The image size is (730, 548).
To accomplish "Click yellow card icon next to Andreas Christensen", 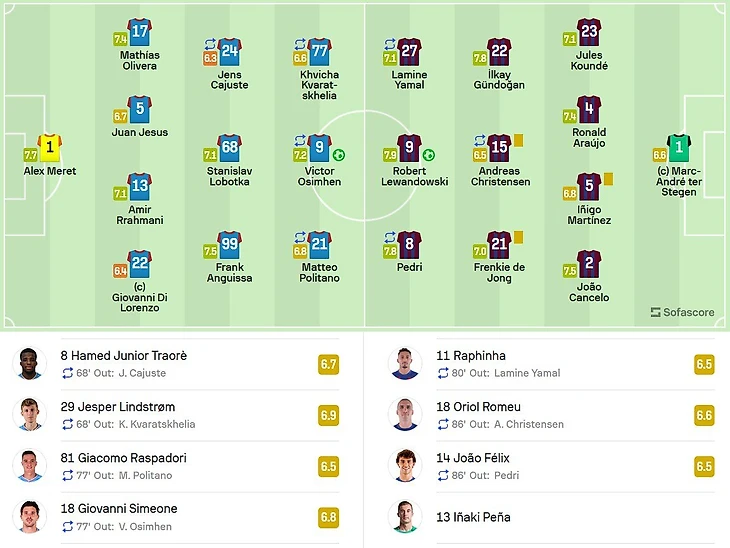I will (x=519, y=140).
